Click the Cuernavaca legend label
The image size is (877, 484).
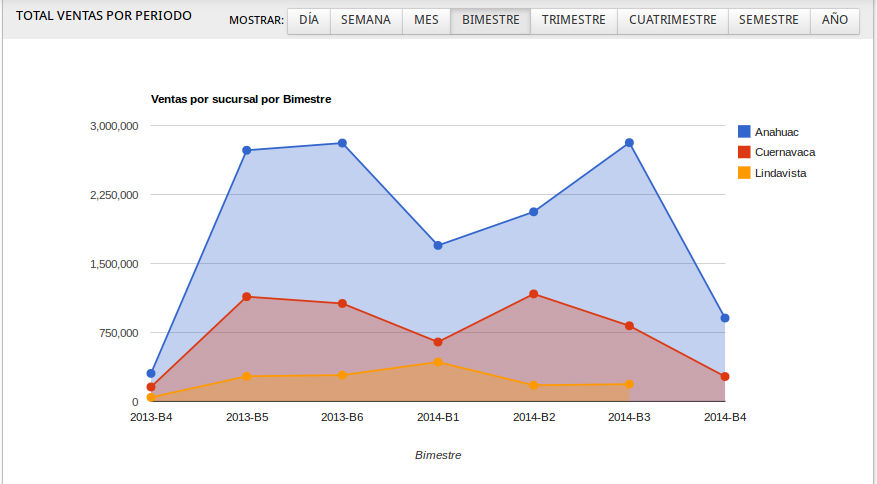[785, 152]
